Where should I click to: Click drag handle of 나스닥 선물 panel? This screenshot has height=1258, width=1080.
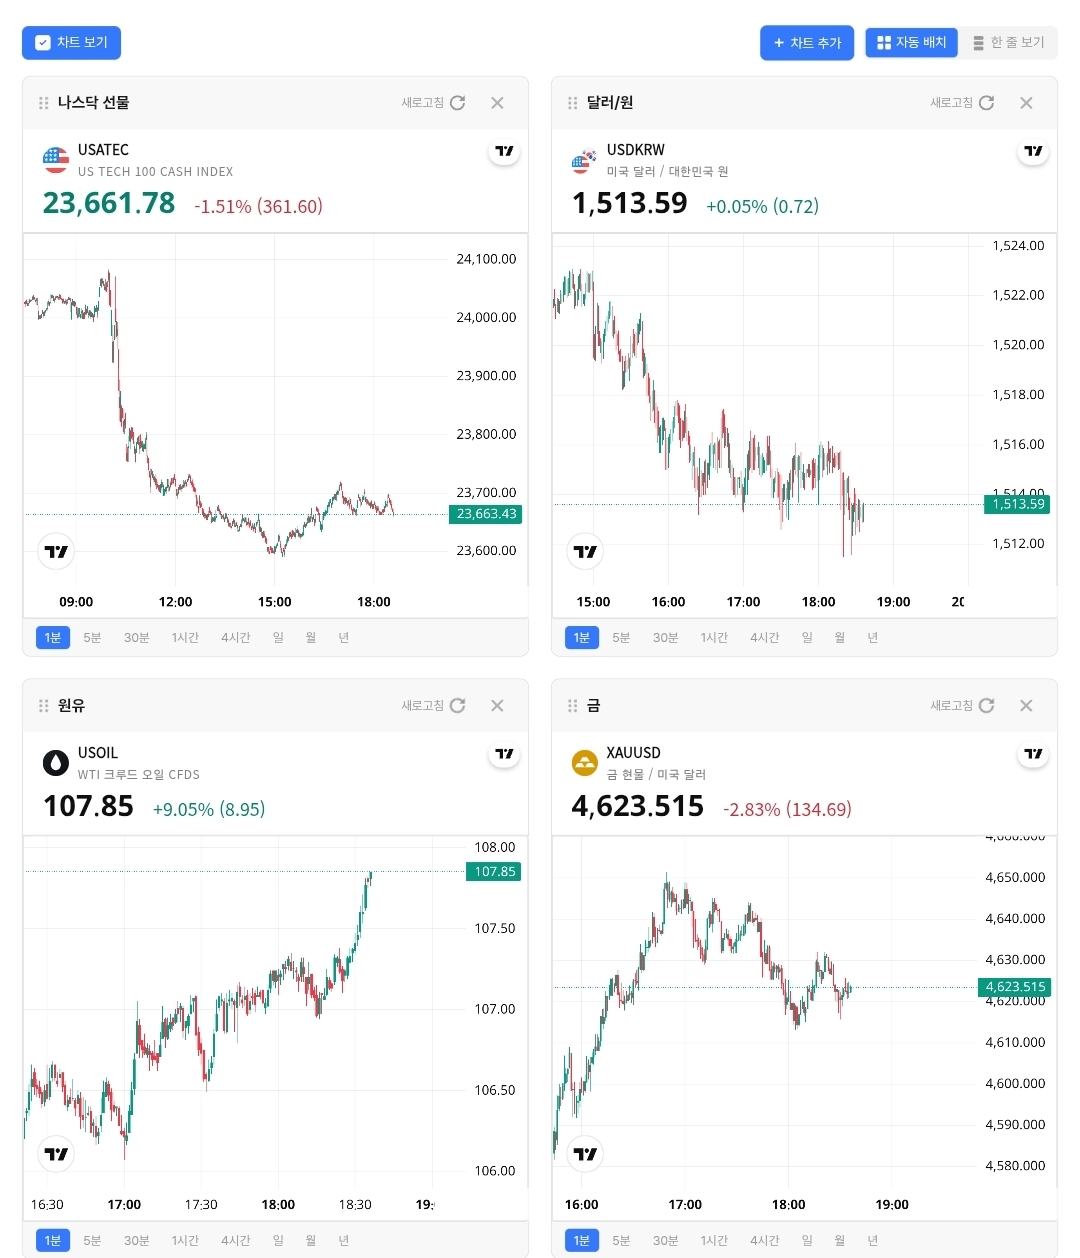pyautogui.click(x=43, y=103)
